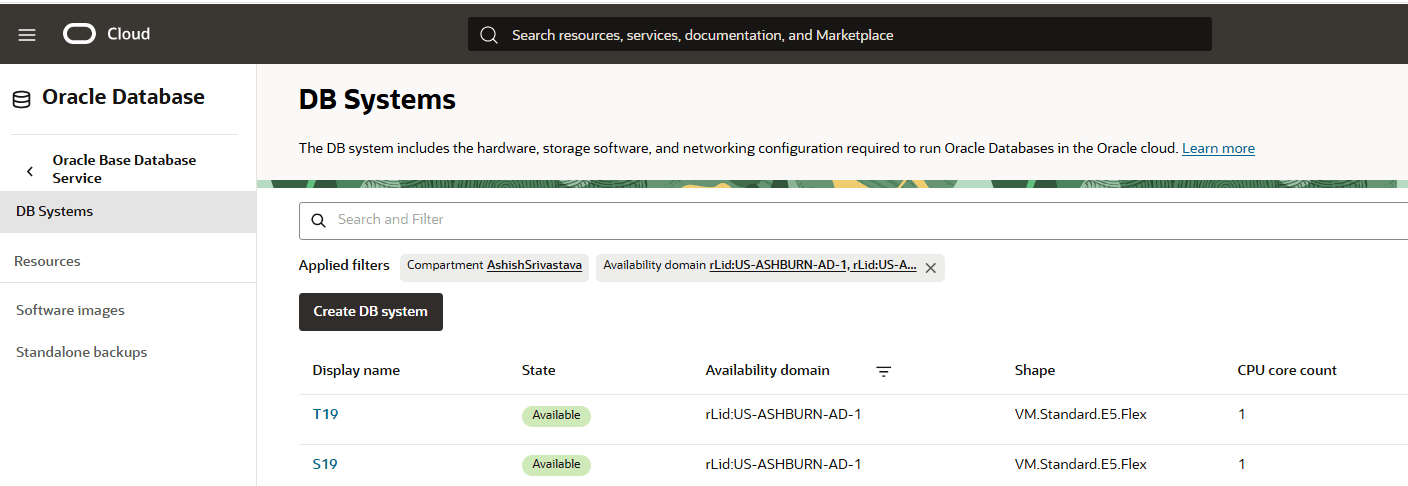Click the search icon in filter box
The image size is (1408, 486).
[319, 221]
